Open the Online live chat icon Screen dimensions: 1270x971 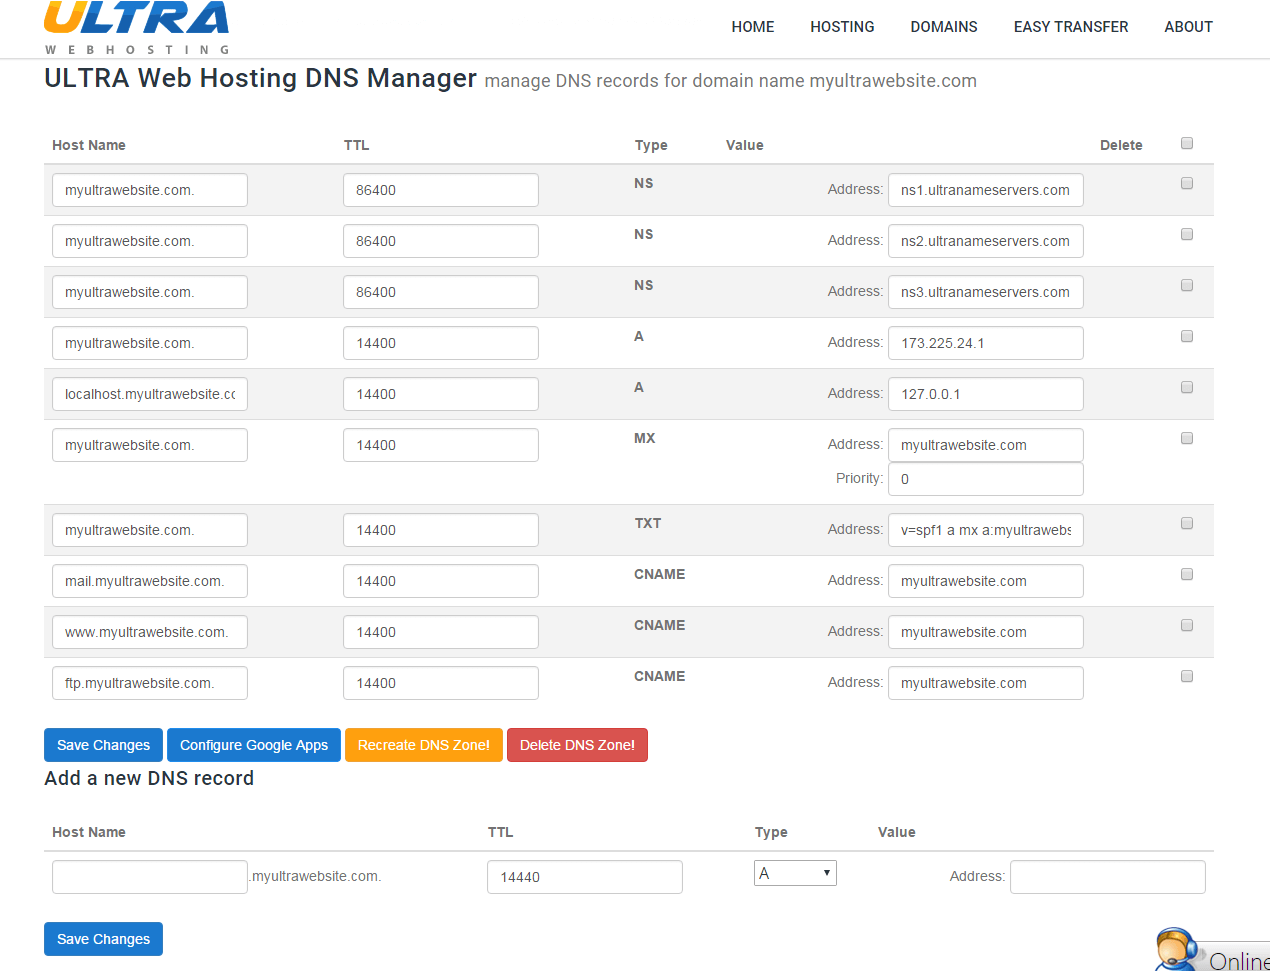[1212, 950]
